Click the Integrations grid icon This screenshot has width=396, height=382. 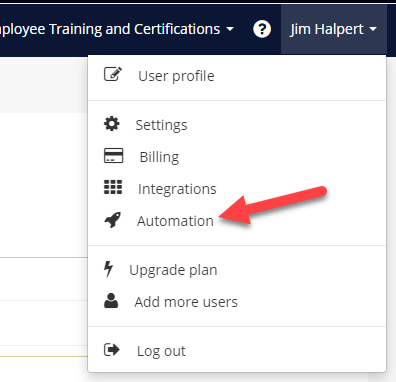click(x=113, y=187)
